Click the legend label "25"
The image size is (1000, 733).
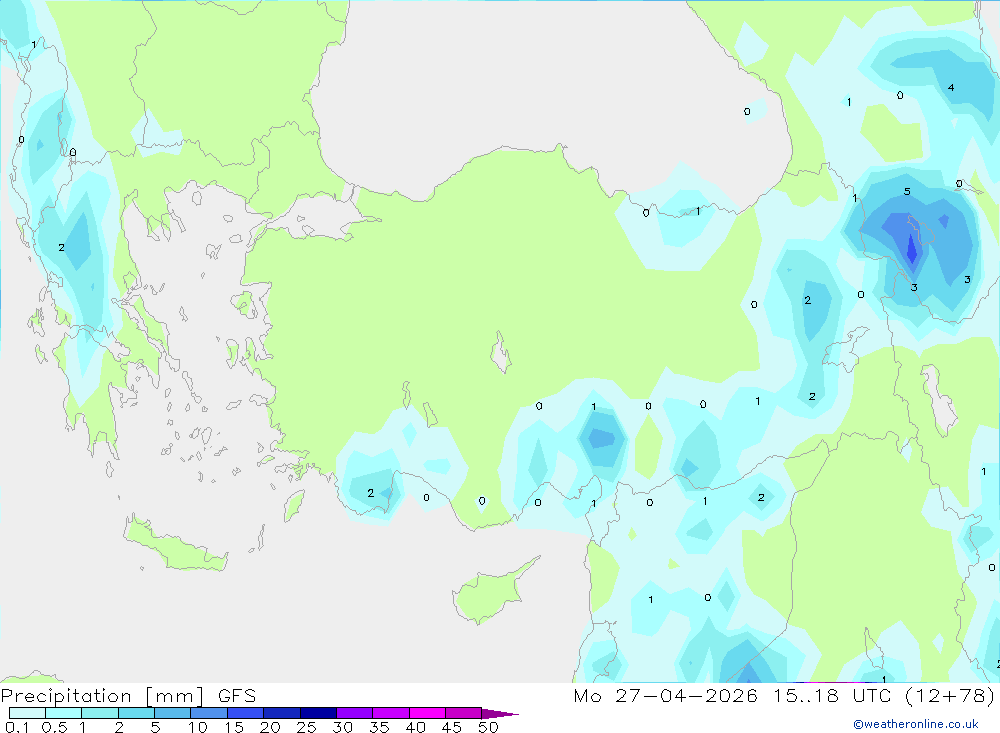(307, 727)
